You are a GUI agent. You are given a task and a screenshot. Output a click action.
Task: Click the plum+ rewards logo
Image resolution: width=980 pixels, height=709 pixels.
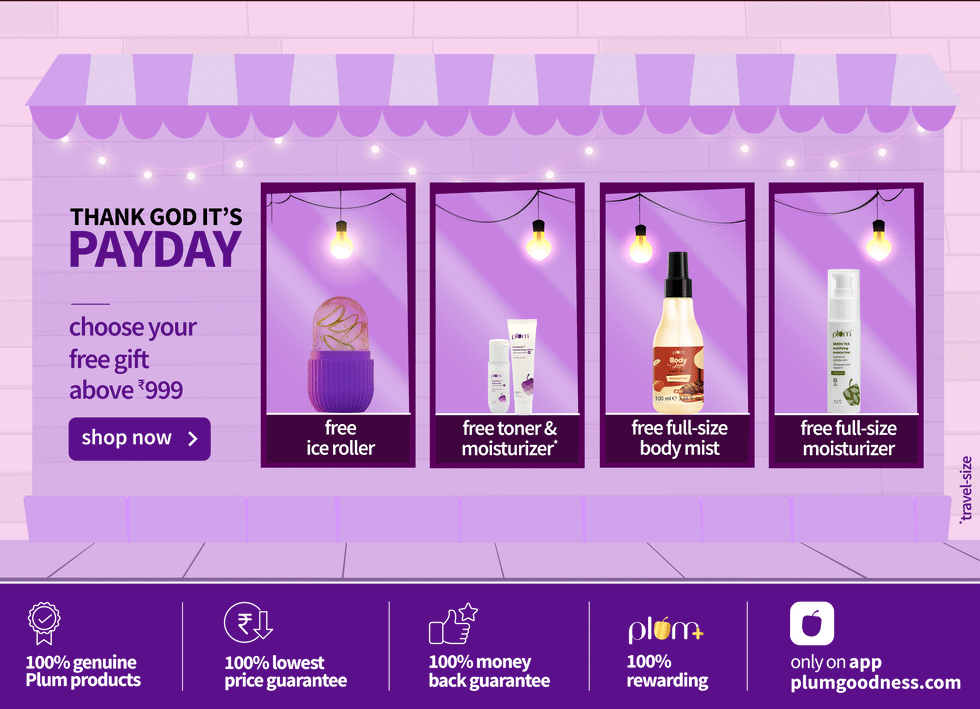(x=666, y=630)
